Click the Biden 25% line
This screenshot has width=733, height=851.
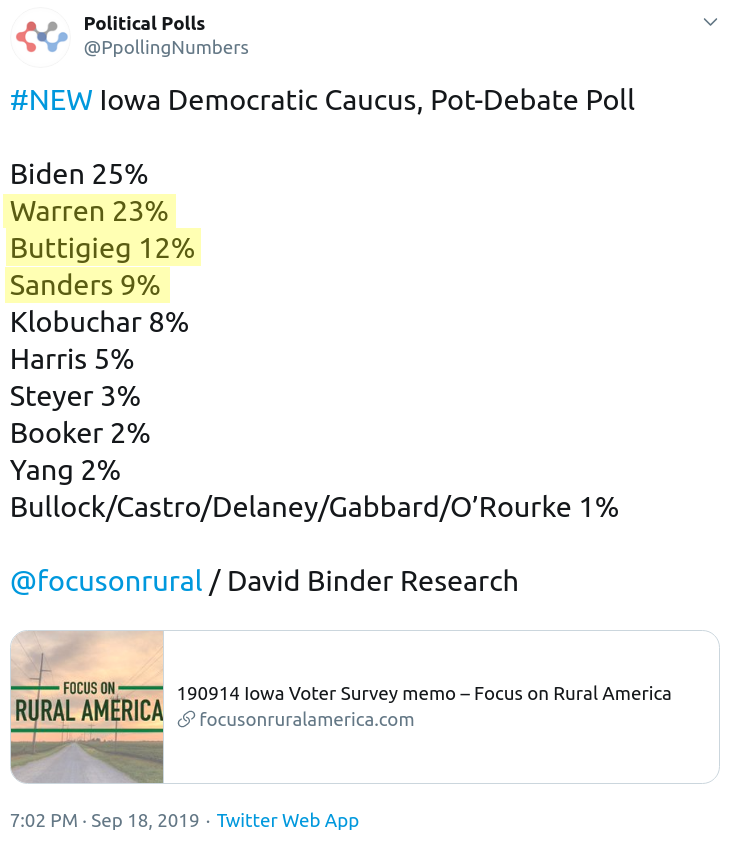[79, 174]
